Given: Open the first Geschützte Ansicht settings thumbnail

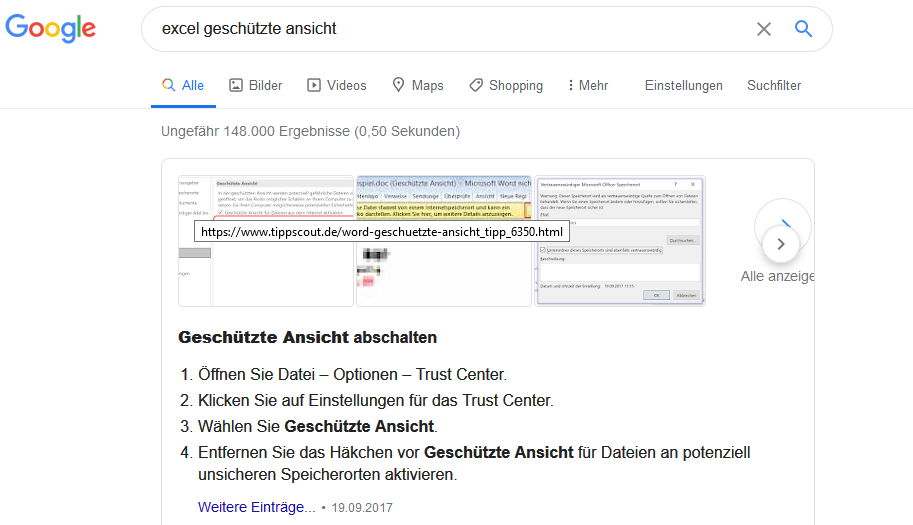Looking at the screenshot, I should pyautogui.click(x=266, y=241).
